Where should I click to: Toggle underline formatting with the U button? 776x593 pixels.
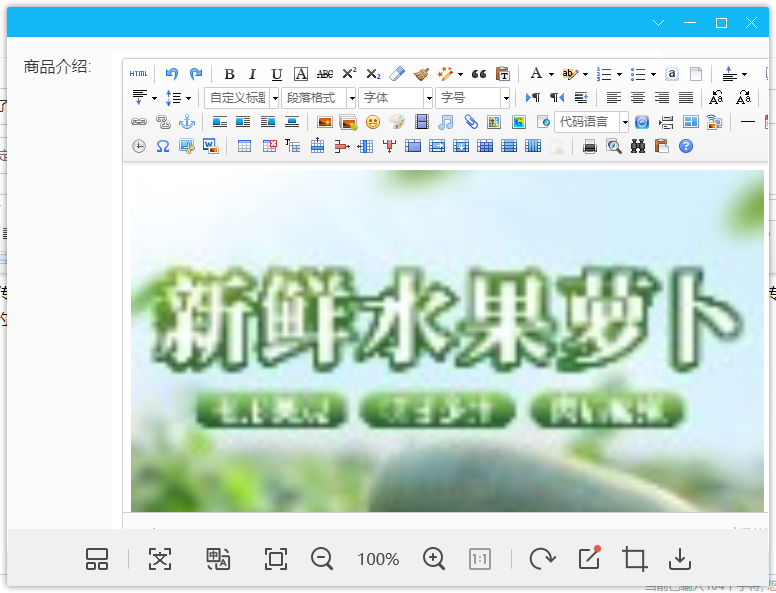276,74
